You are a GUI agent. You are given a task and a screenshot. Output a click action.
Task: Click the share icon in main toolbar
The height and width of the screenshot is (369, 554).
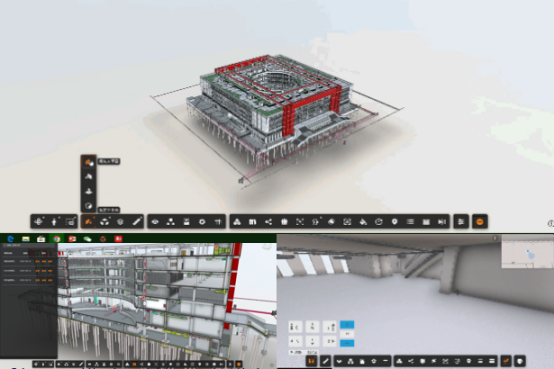coord(269,222)
